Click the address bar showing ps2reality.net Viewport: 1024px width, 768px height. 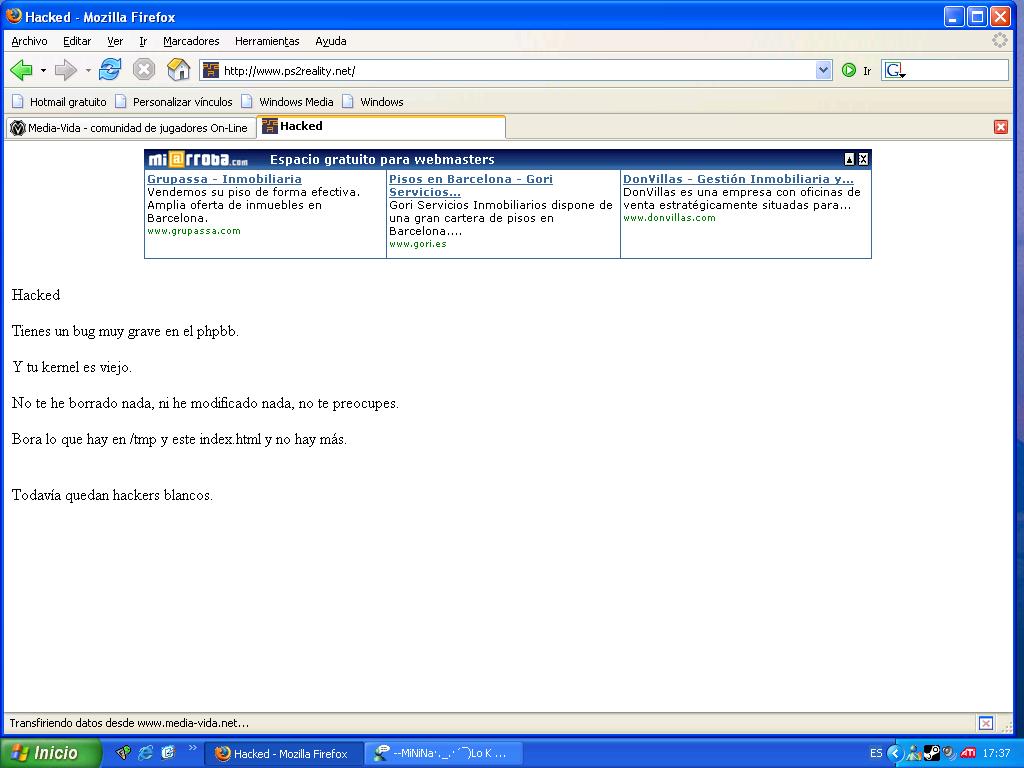click(516, 71)
